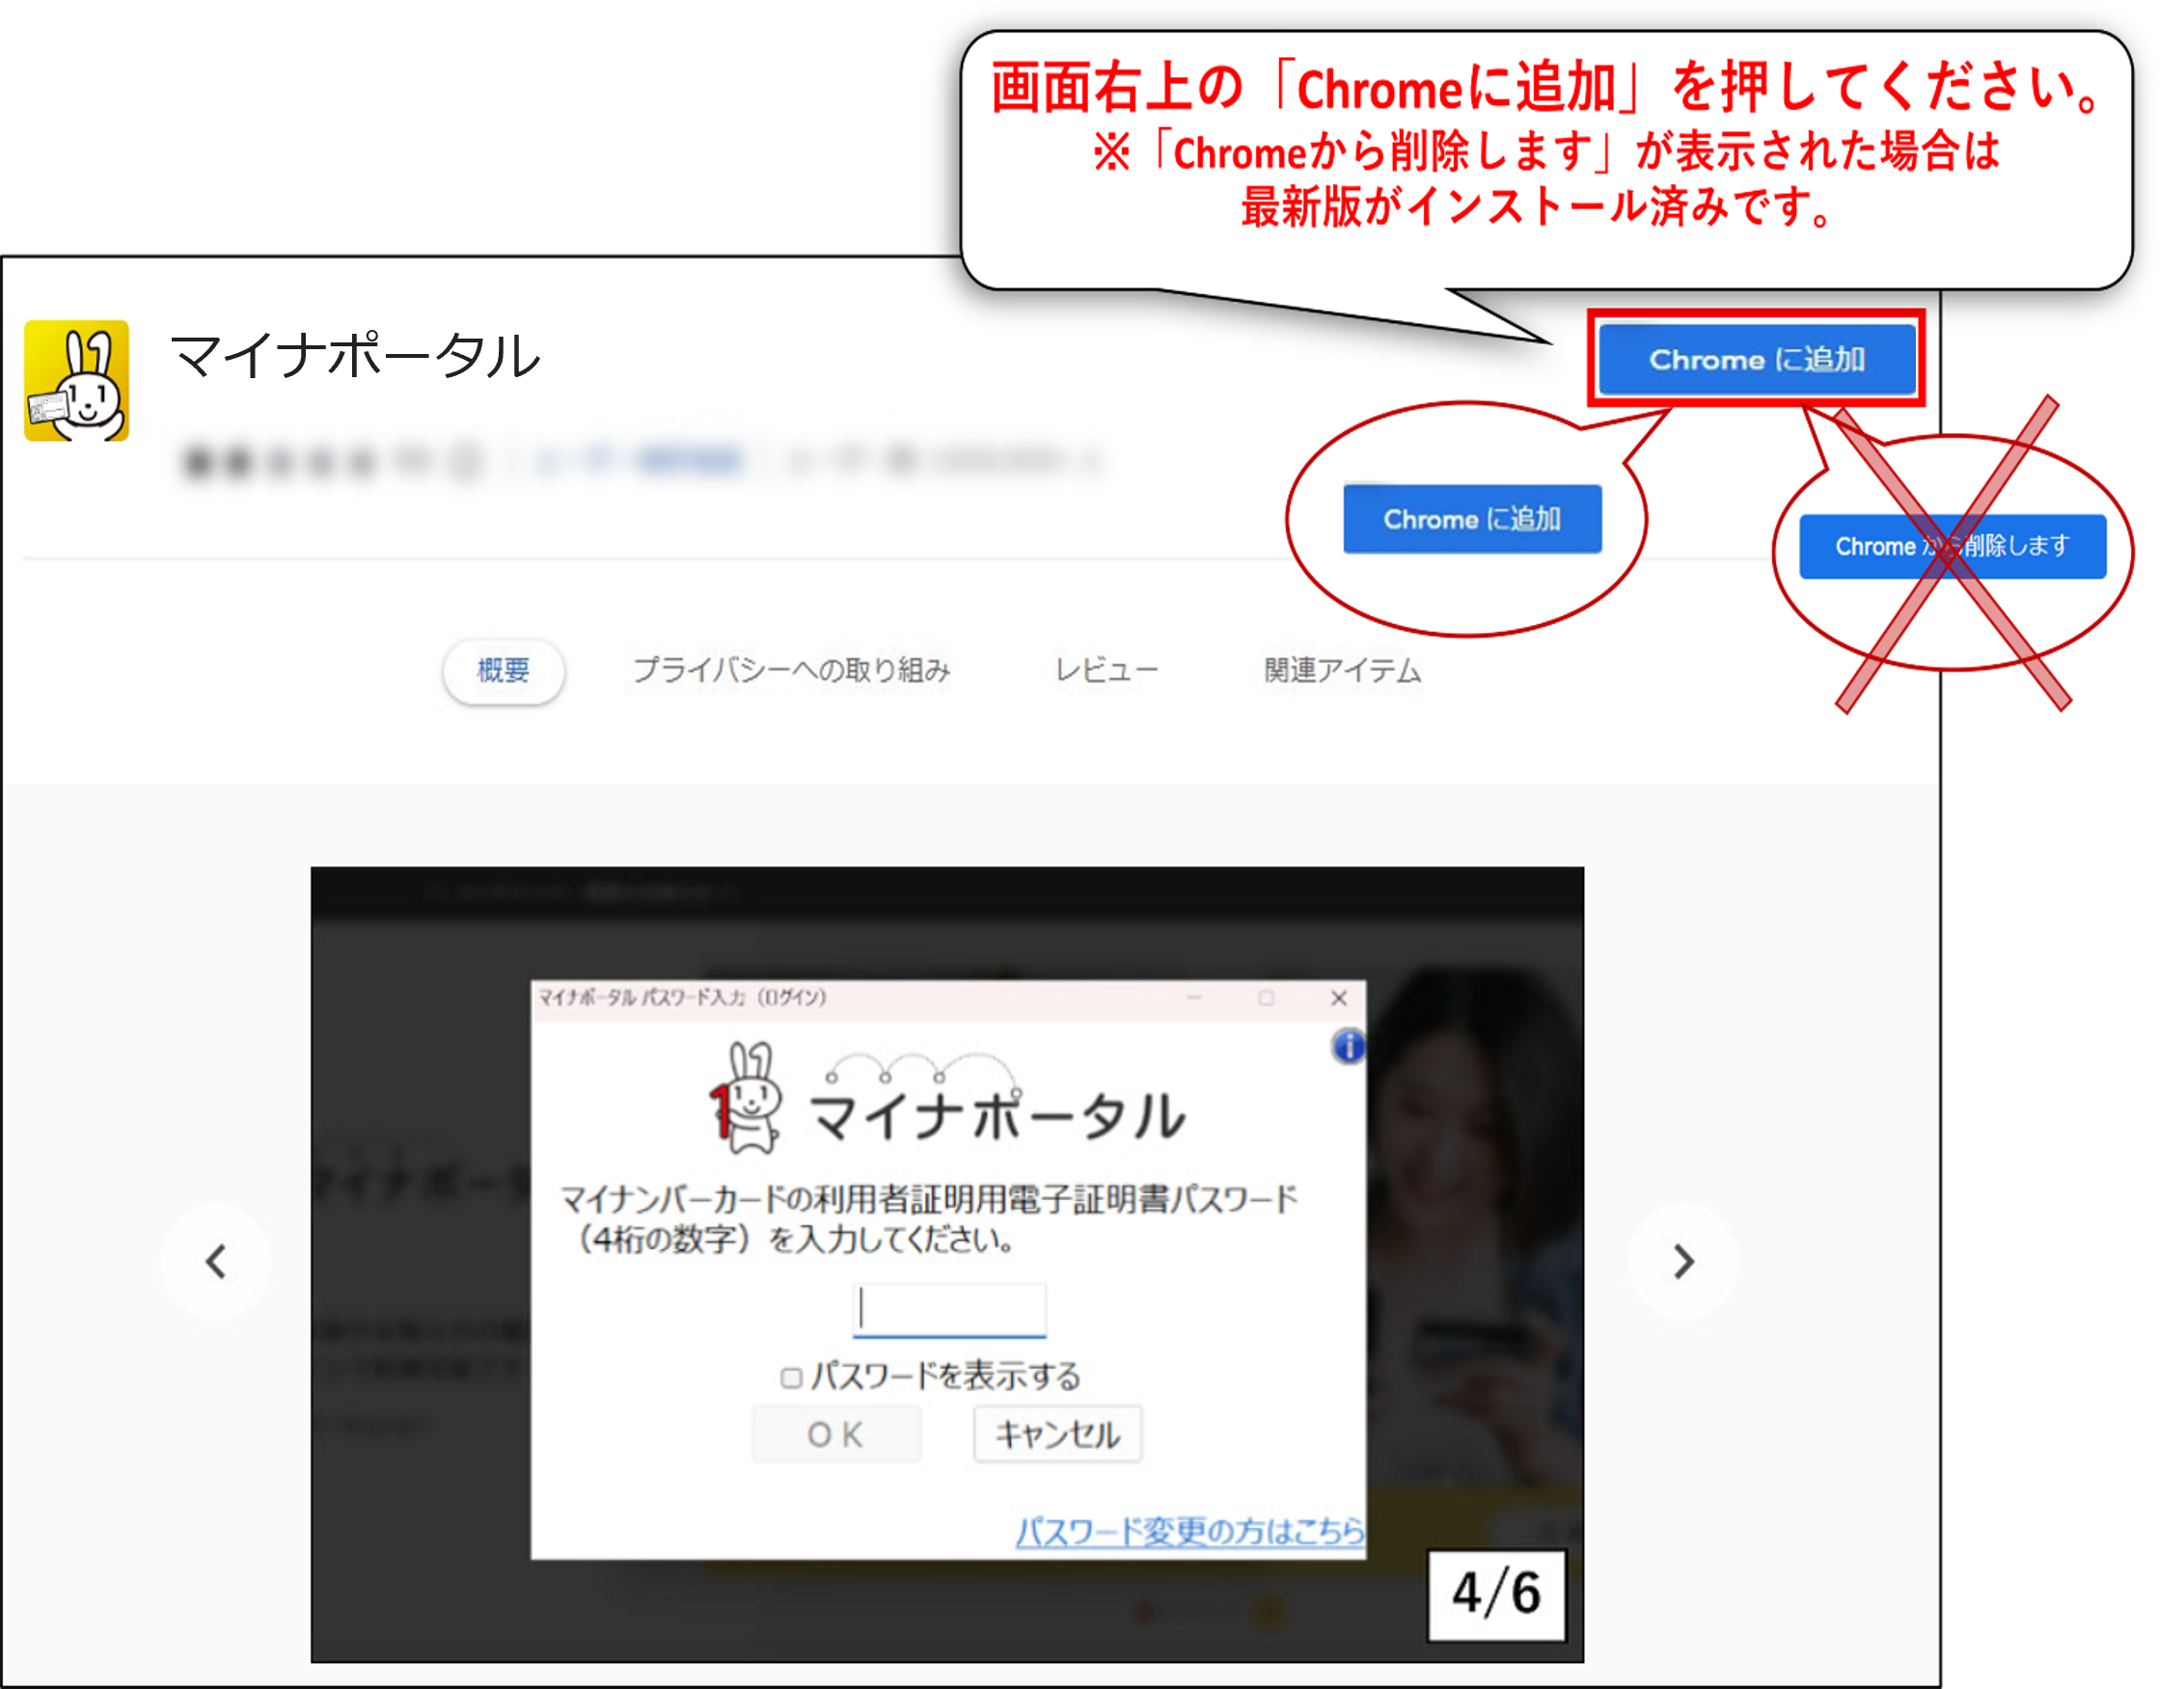Click the 4-digit password input field
Image resolution: width=2184 pixels, height=1689 pixels.
[949, 1309]
